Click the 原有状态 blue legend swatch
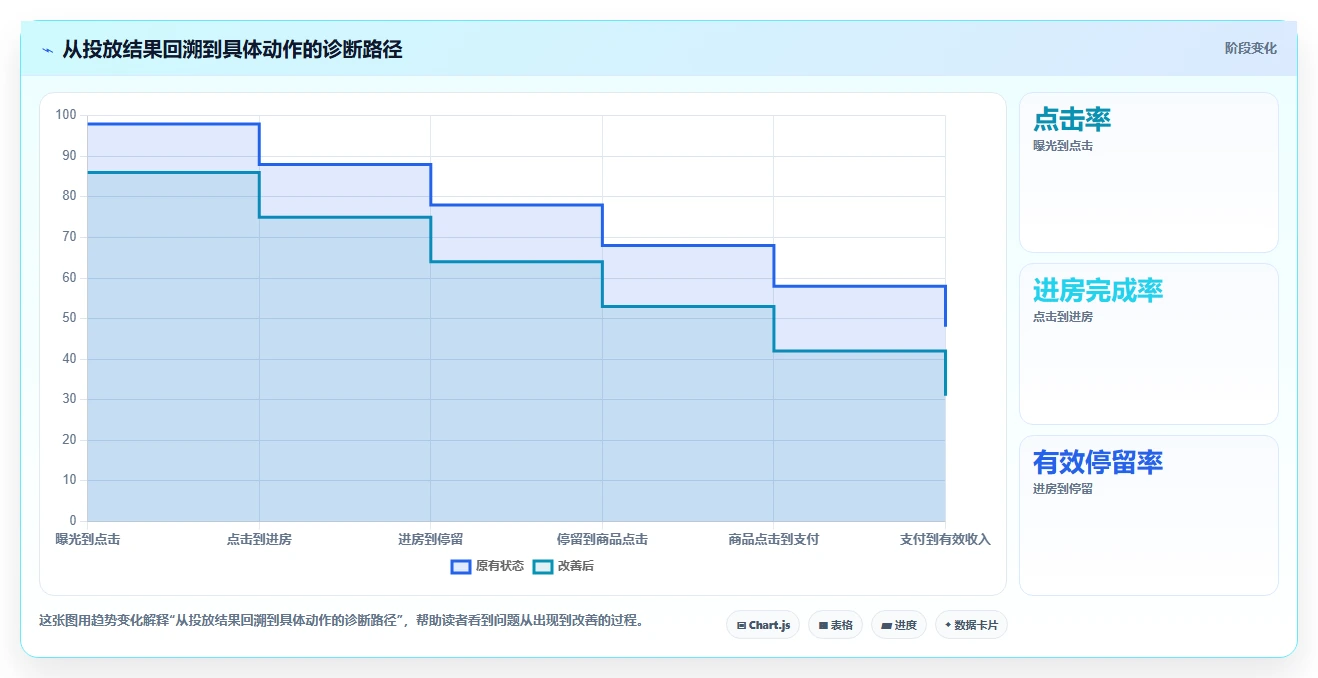 point(461,567)
